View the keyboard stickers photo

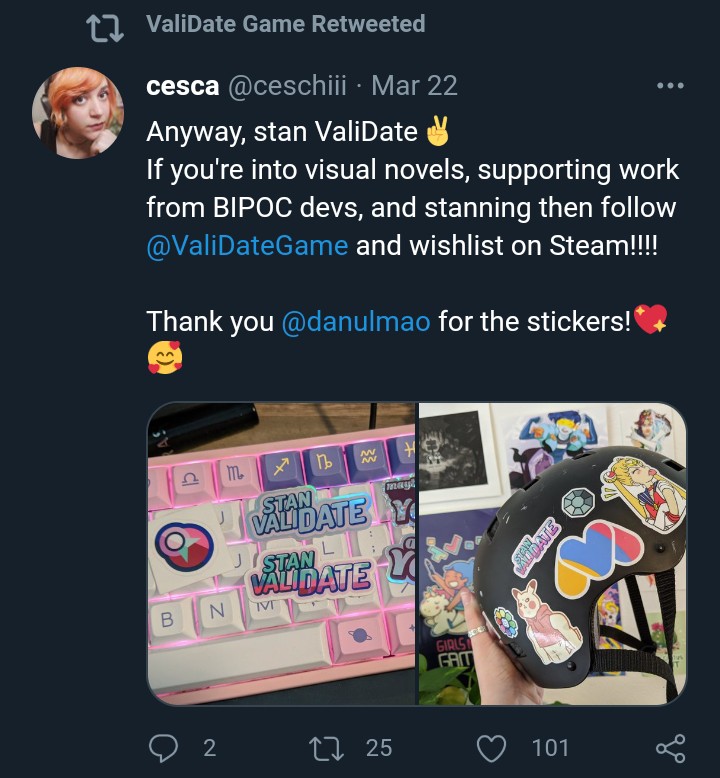click(281, 554)
